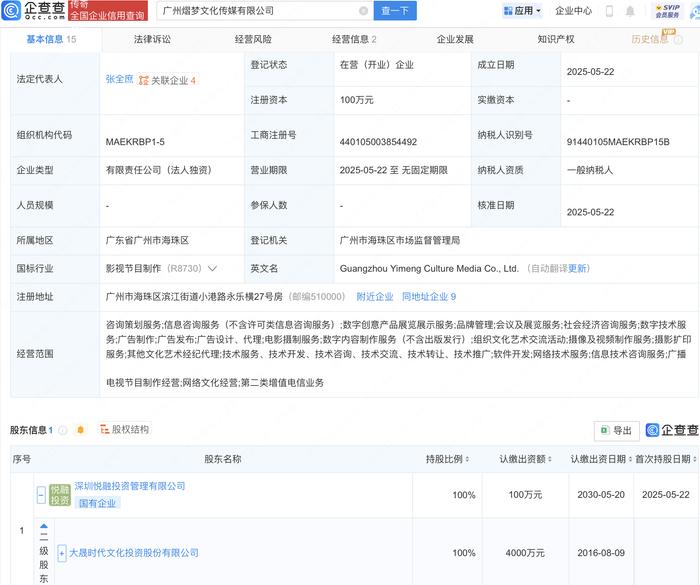Viewport: 700px width, 585px height.
Task: Open 大晟时代文化投资股份有限公司 shareholder link
Action: click(134, 553)
